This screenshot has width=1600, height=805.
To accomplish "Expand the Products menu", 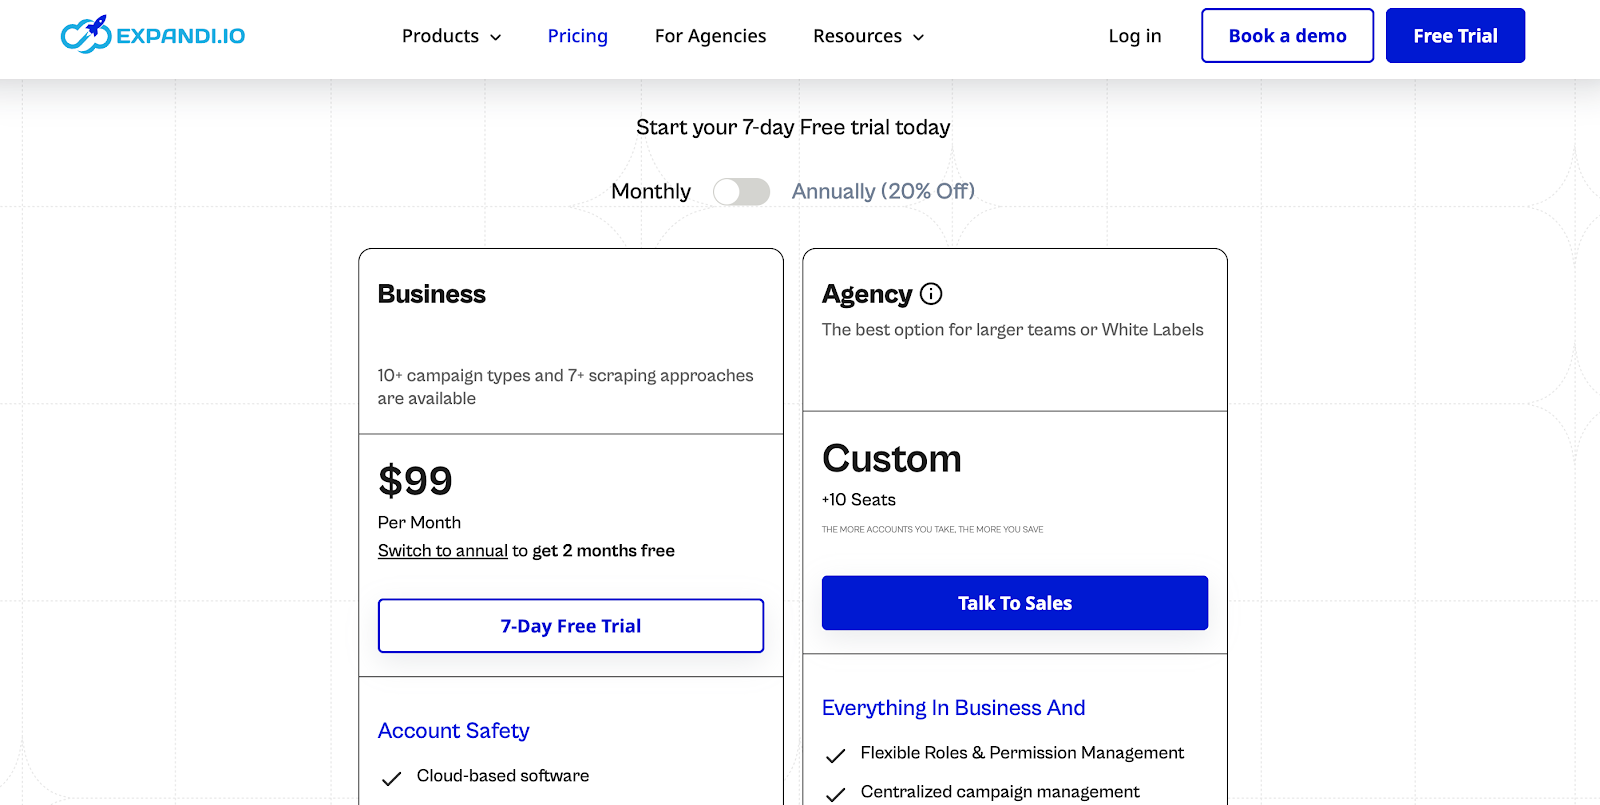I will pyautogui.click(x=440, y=36).
